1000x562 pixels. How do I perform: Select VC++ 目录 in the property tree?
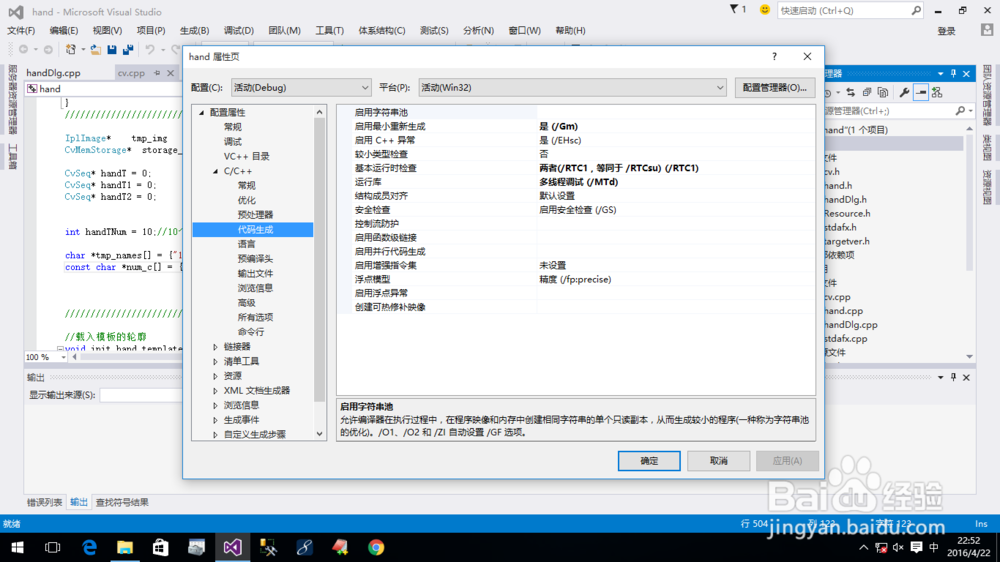coord(246,156)
